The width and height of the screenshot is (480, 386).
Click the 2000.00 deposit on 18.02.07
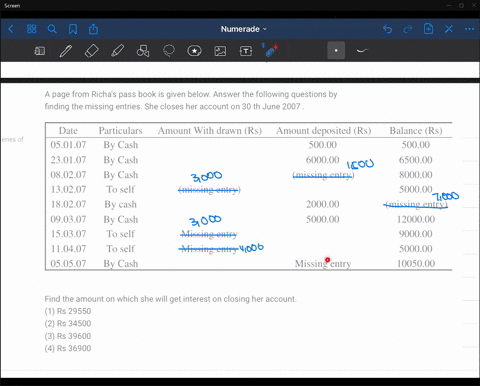pyautogui.click(x=323, y=204)
